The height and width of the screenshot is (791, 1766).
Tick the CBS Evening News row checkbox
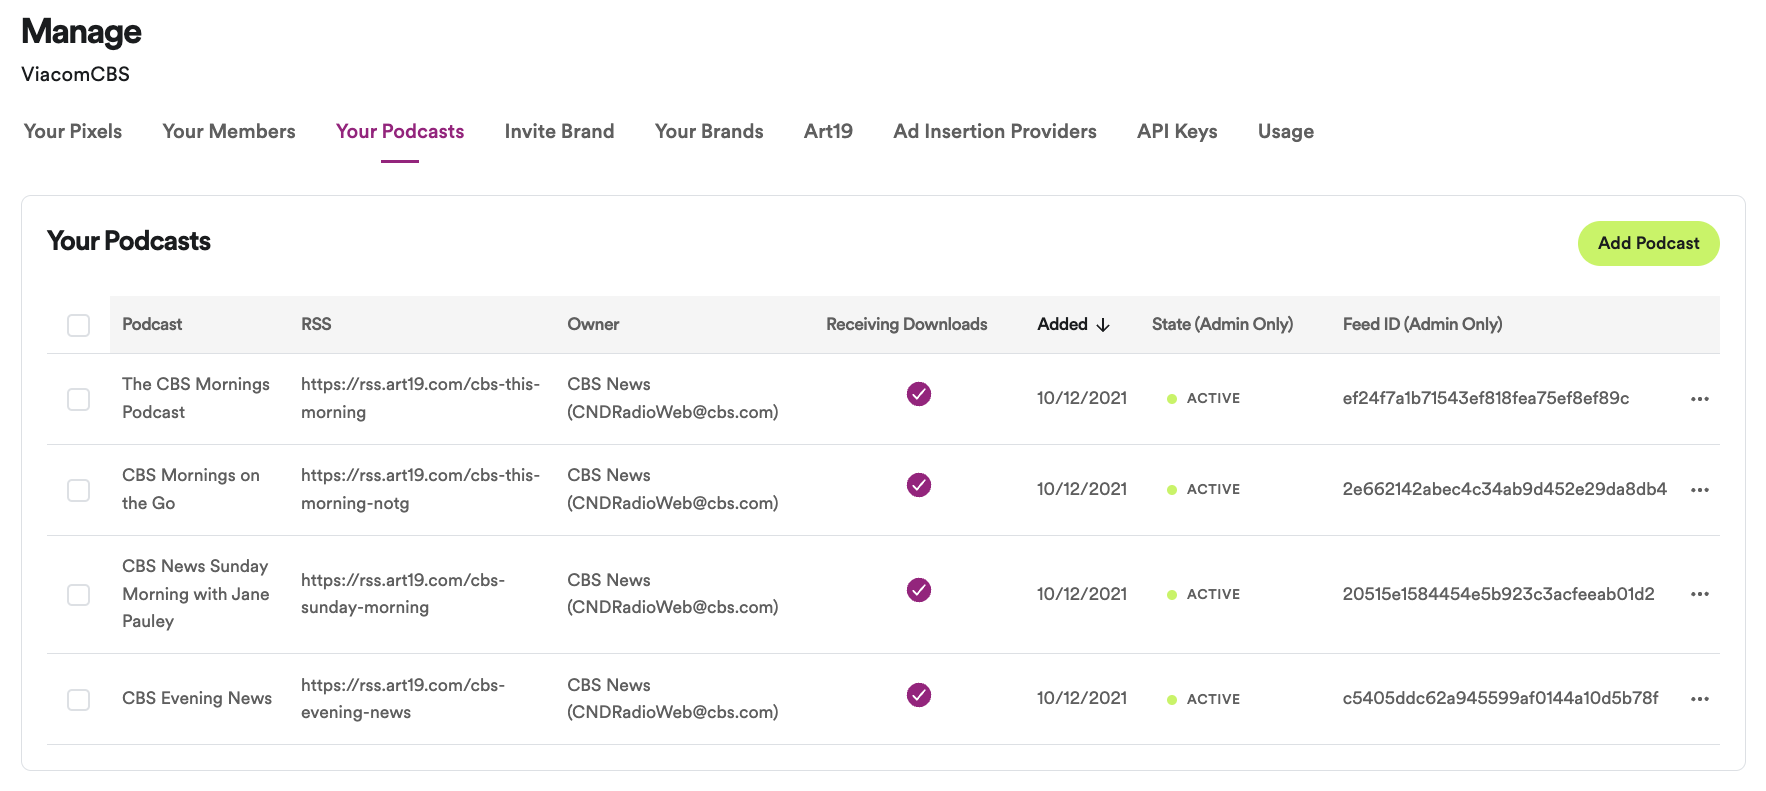point(78,699)
